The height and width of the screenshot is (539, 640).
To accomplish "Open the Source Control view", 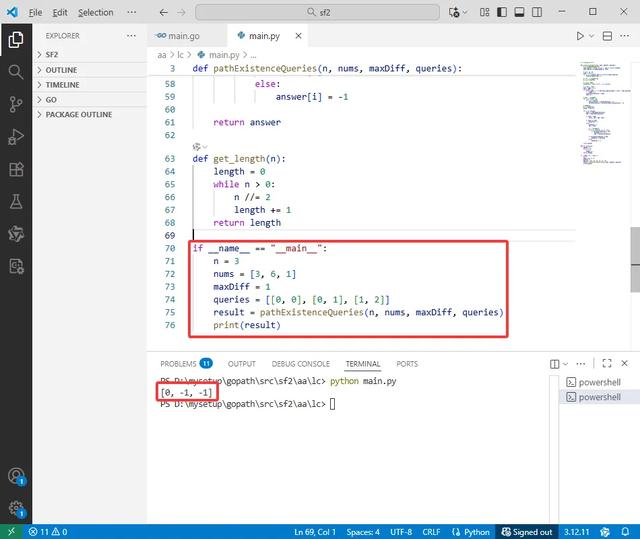I will pos(16,104).
